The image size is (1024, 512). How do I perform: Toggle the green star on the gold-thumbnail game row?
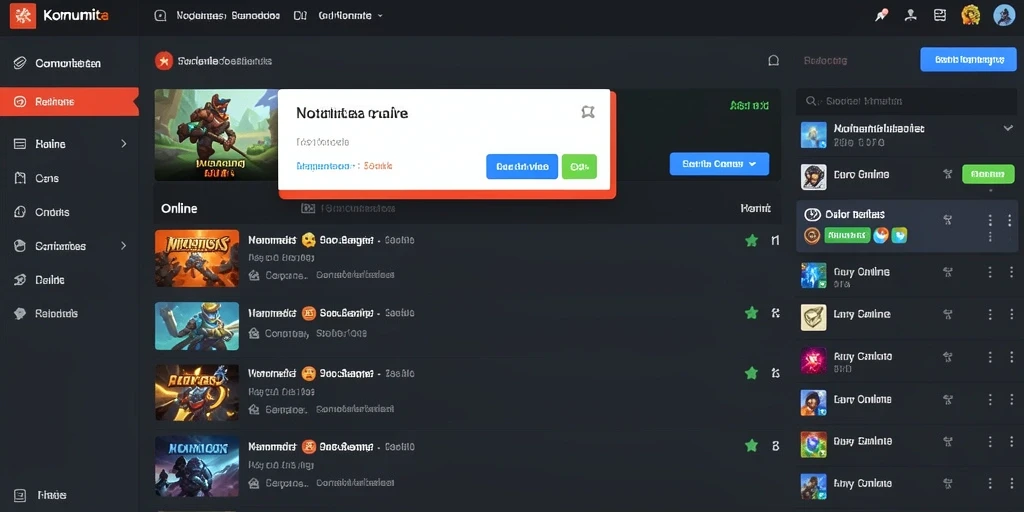coord(752,374)
